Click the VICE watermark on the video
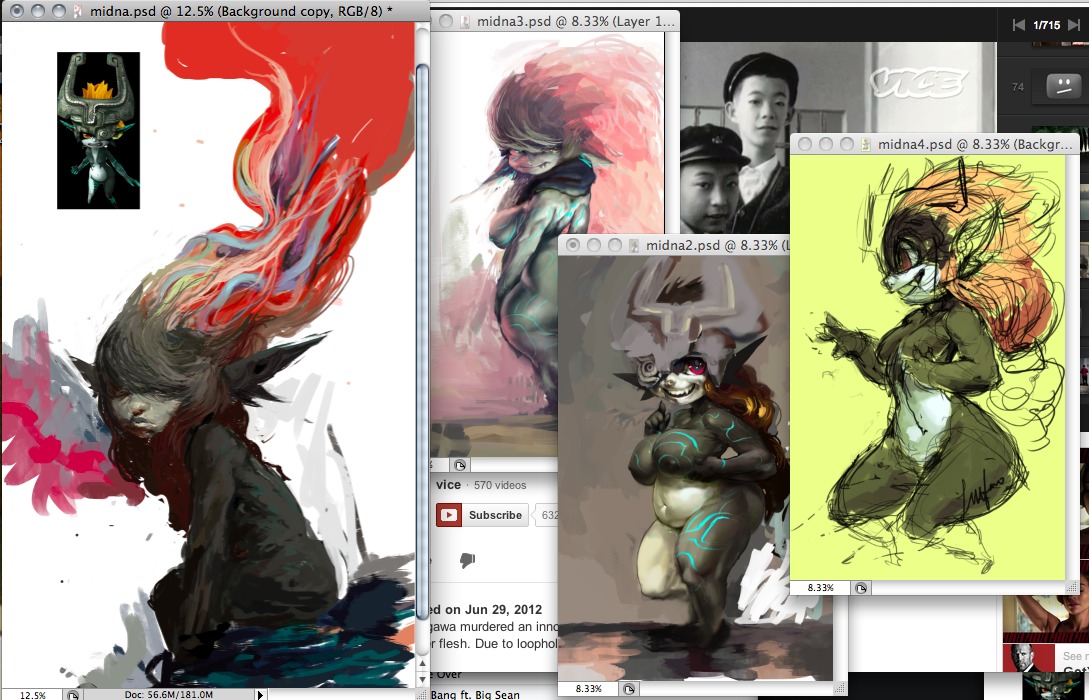The height and width of the screenshot is (700, 1089). (x=918, y=83)
